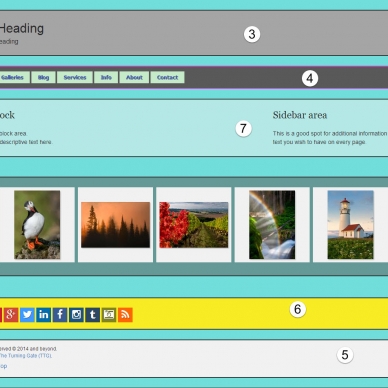Click the large Heading site title

point(22,29)
